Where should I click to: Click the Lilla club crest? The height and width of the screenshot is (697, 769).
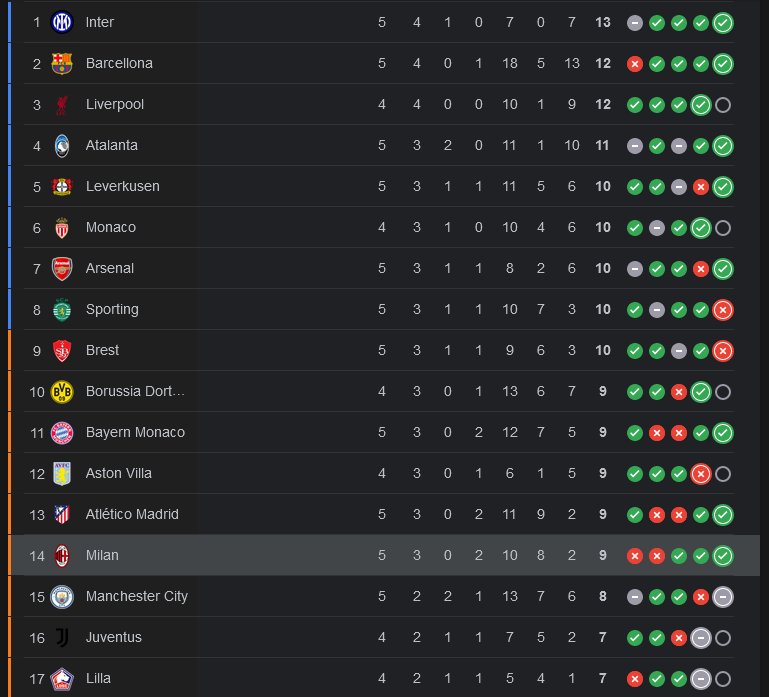point(62,679)
